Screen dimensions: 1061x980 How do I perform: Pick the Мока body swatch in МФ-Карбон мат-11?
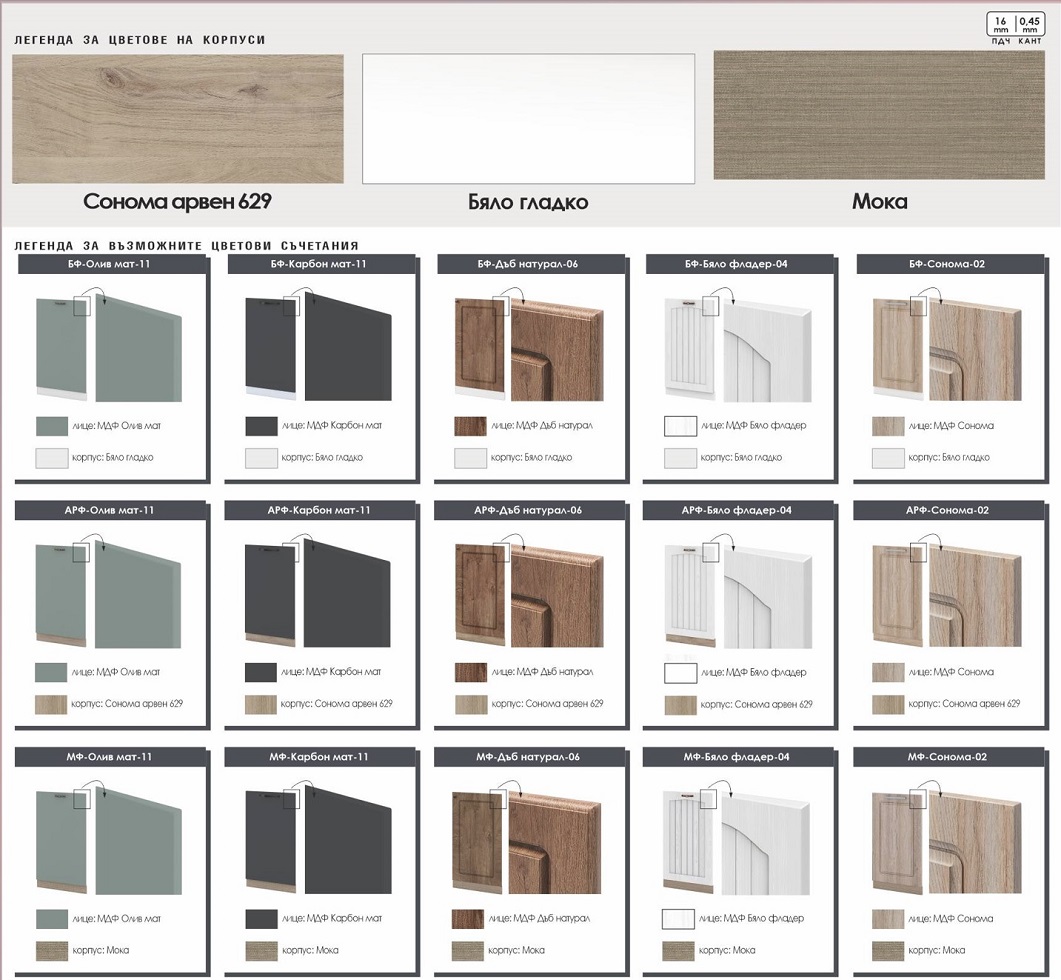point(261,950)
